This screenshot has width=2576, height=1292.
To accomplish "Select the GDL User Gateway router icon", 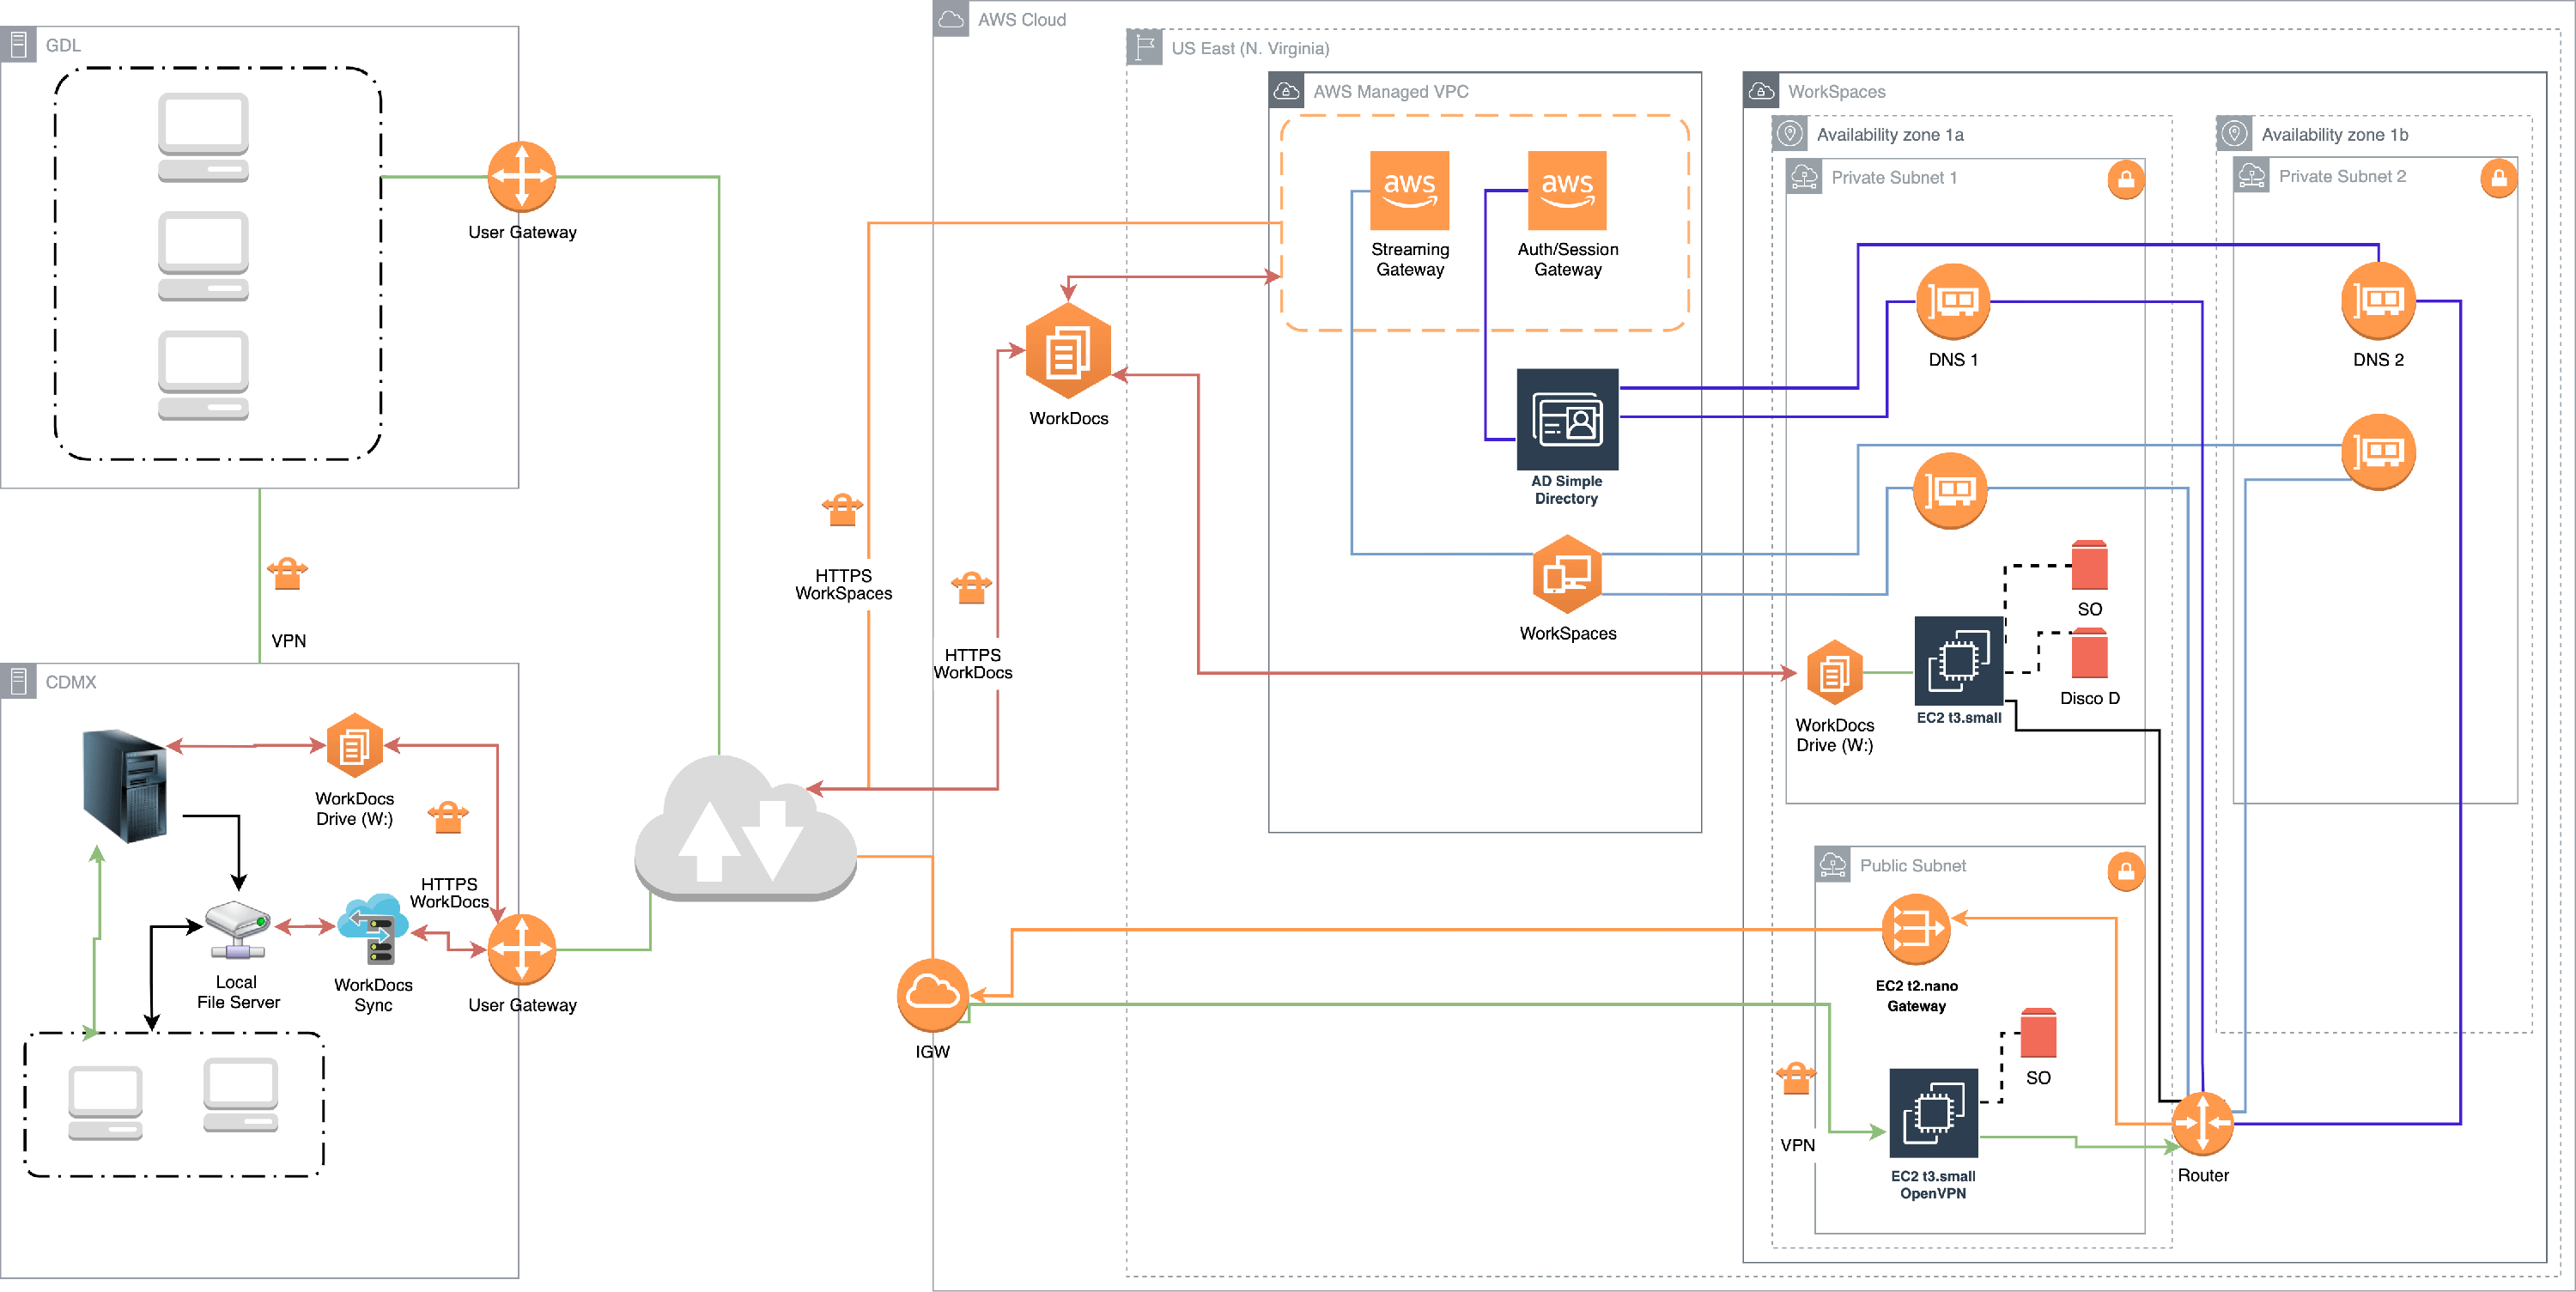I will point(521,177).
